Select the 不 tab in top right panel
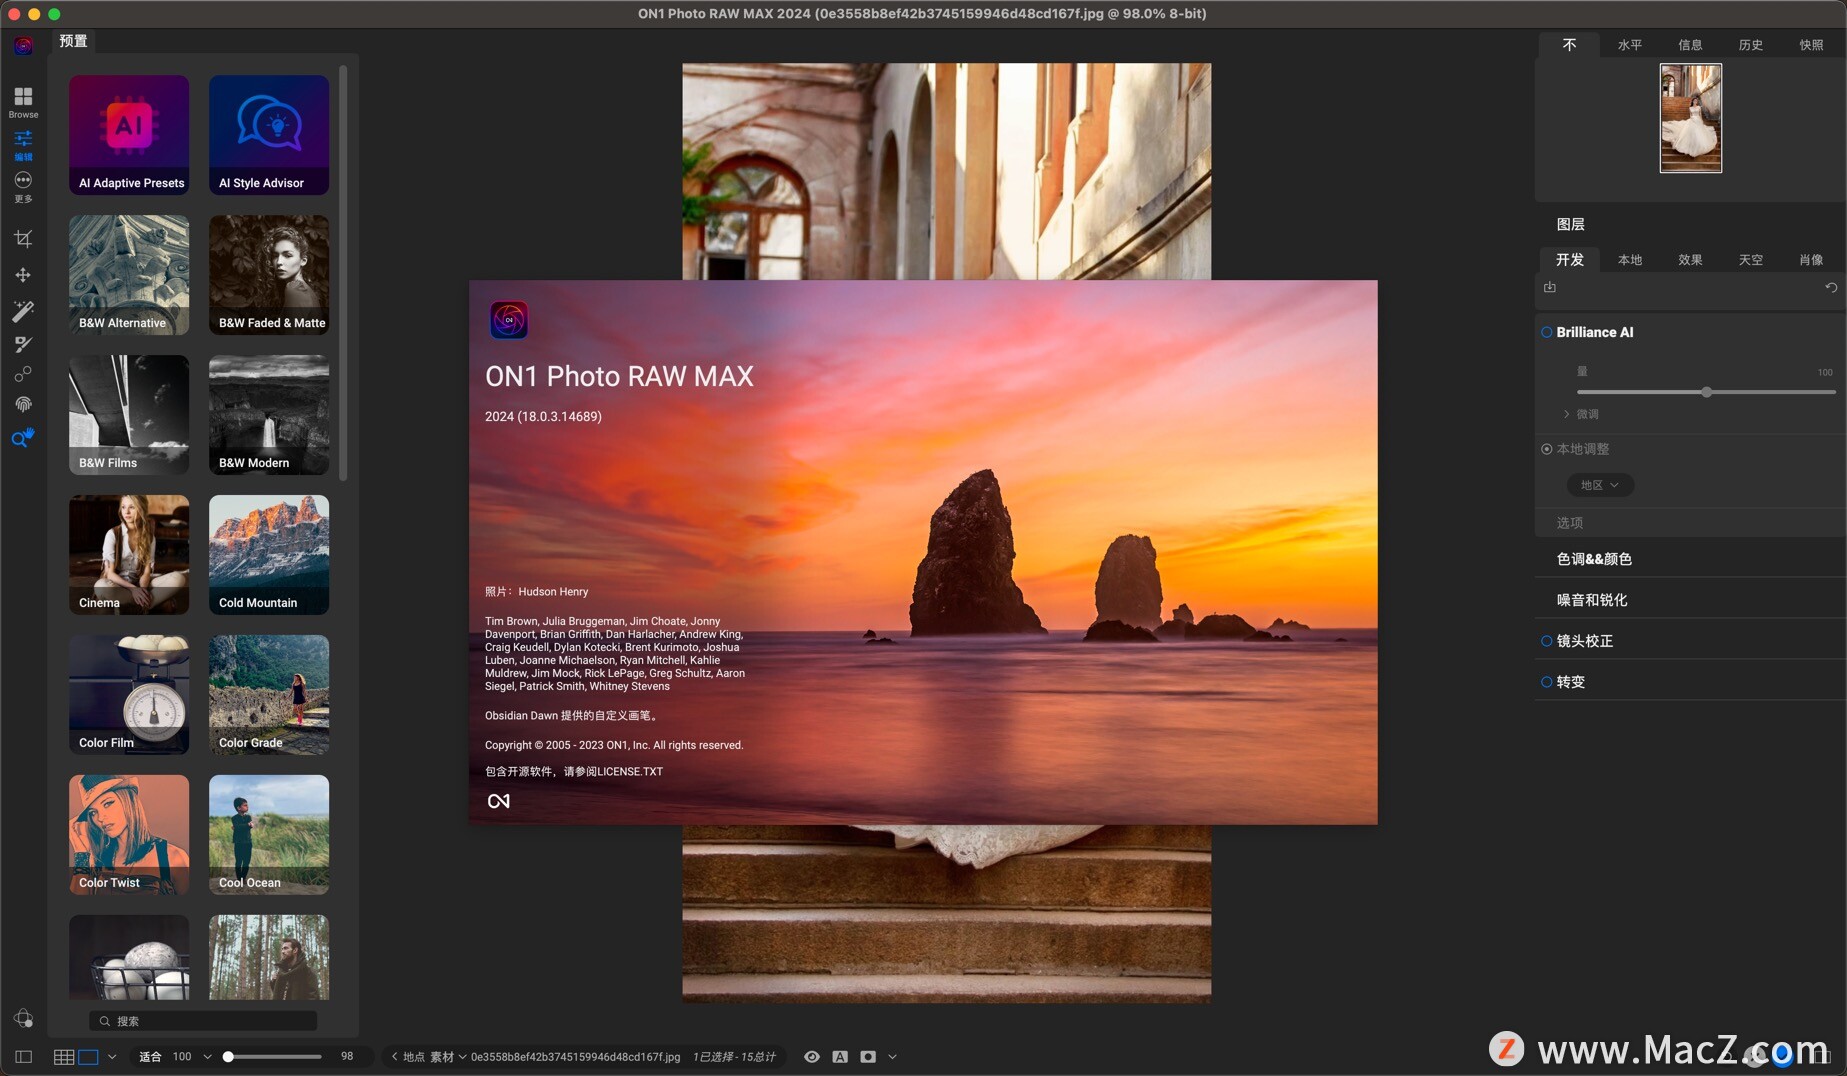This screenshot has height=1076, width=1847. pyautogui.click(x=1569, y=45)
